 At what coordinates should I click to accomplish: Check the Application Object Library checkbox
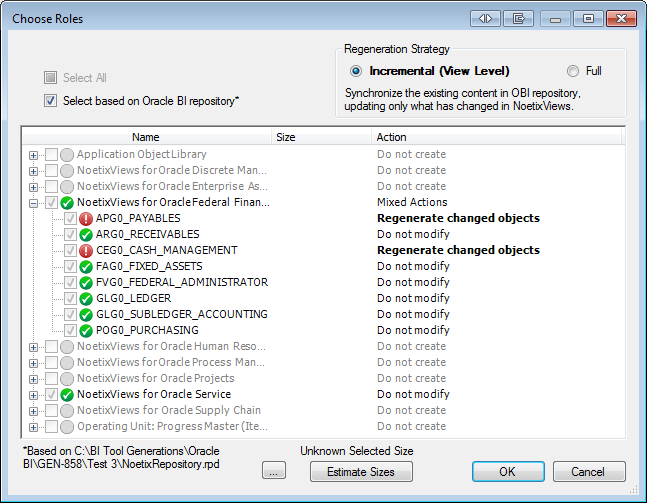pyautogui.click(x=51, y=154)
